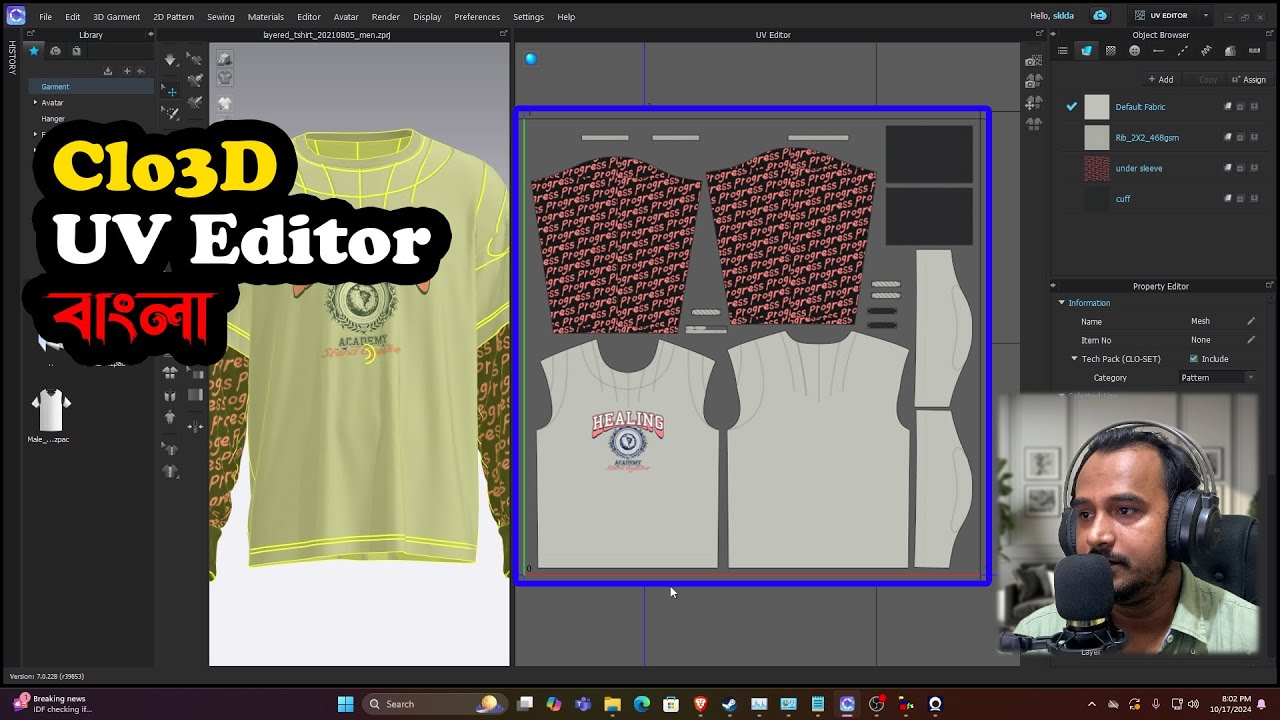Collapse the Tech Pack (CLO-SET) section
This screenshot has width=1280, height=720.
(x=1074, y=359)
